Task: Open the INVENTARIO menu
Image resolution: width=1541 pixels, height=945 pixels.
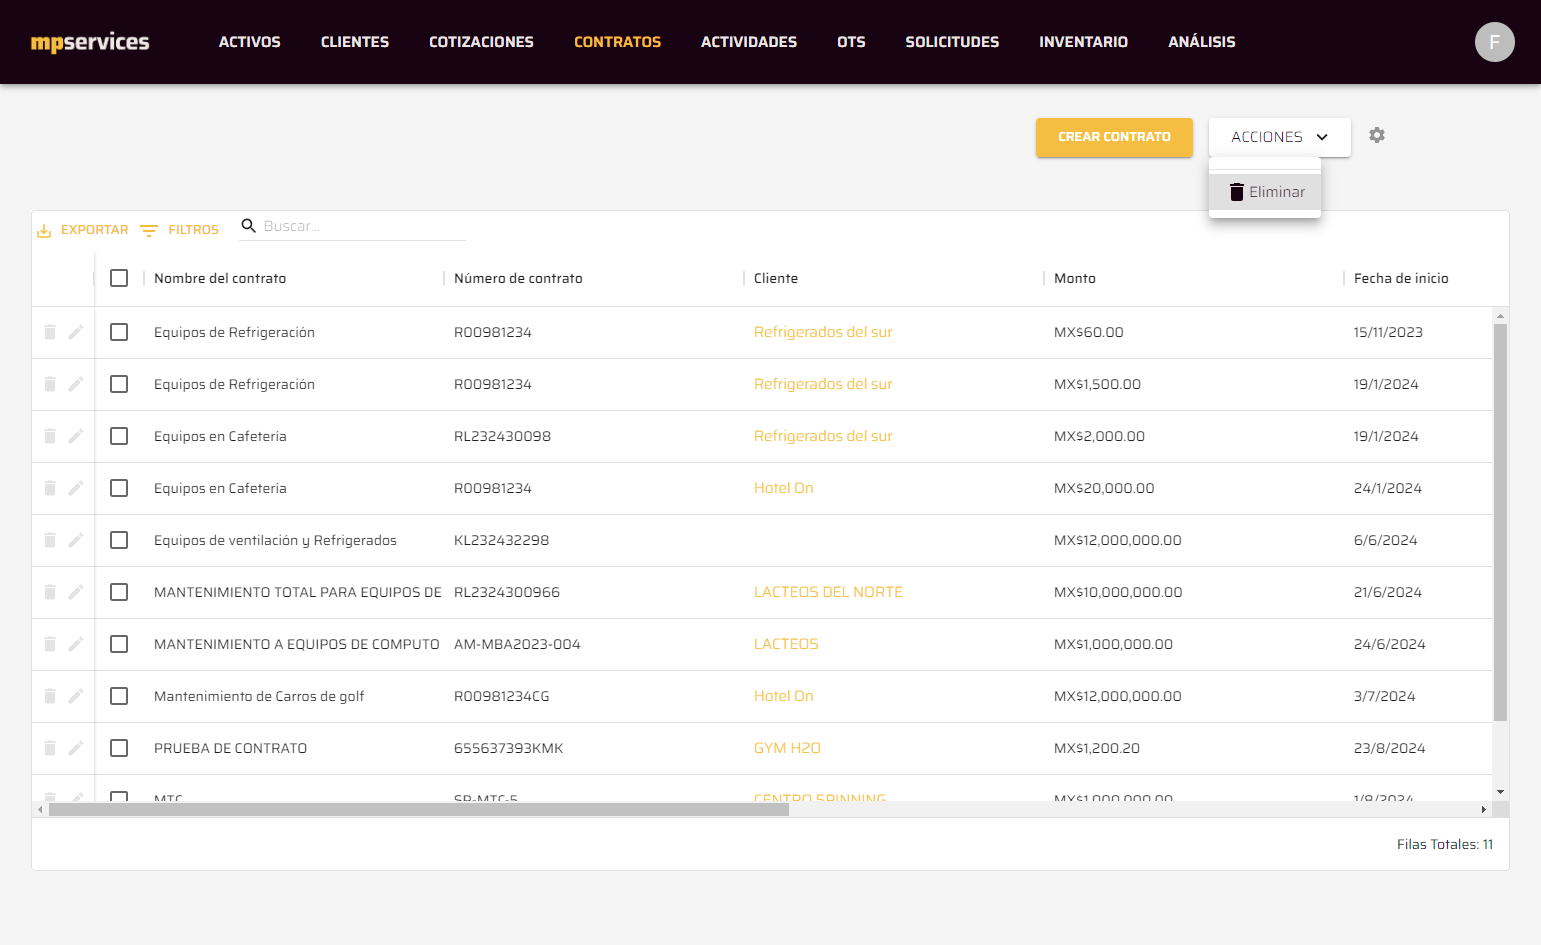Action: click(1083, 42)
